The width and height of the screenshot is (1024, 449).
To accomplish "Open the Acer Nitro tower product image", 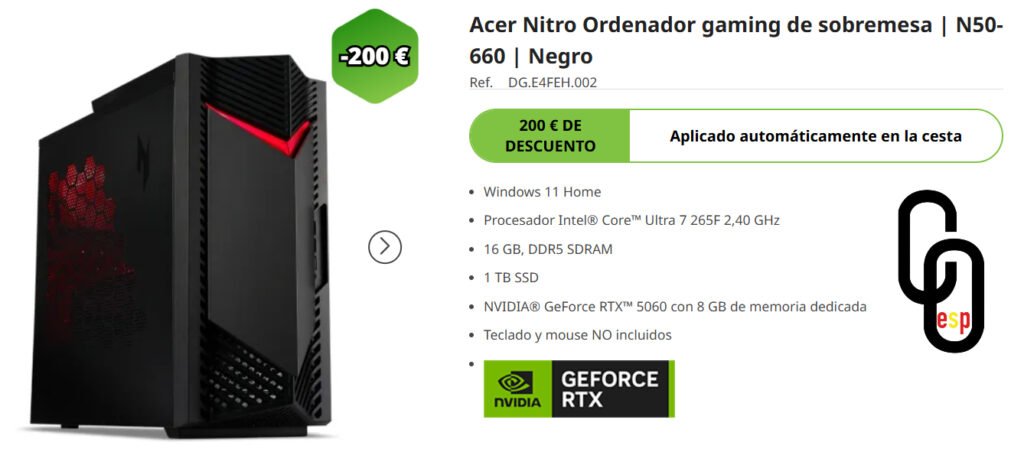I will [x=180, y=245].
